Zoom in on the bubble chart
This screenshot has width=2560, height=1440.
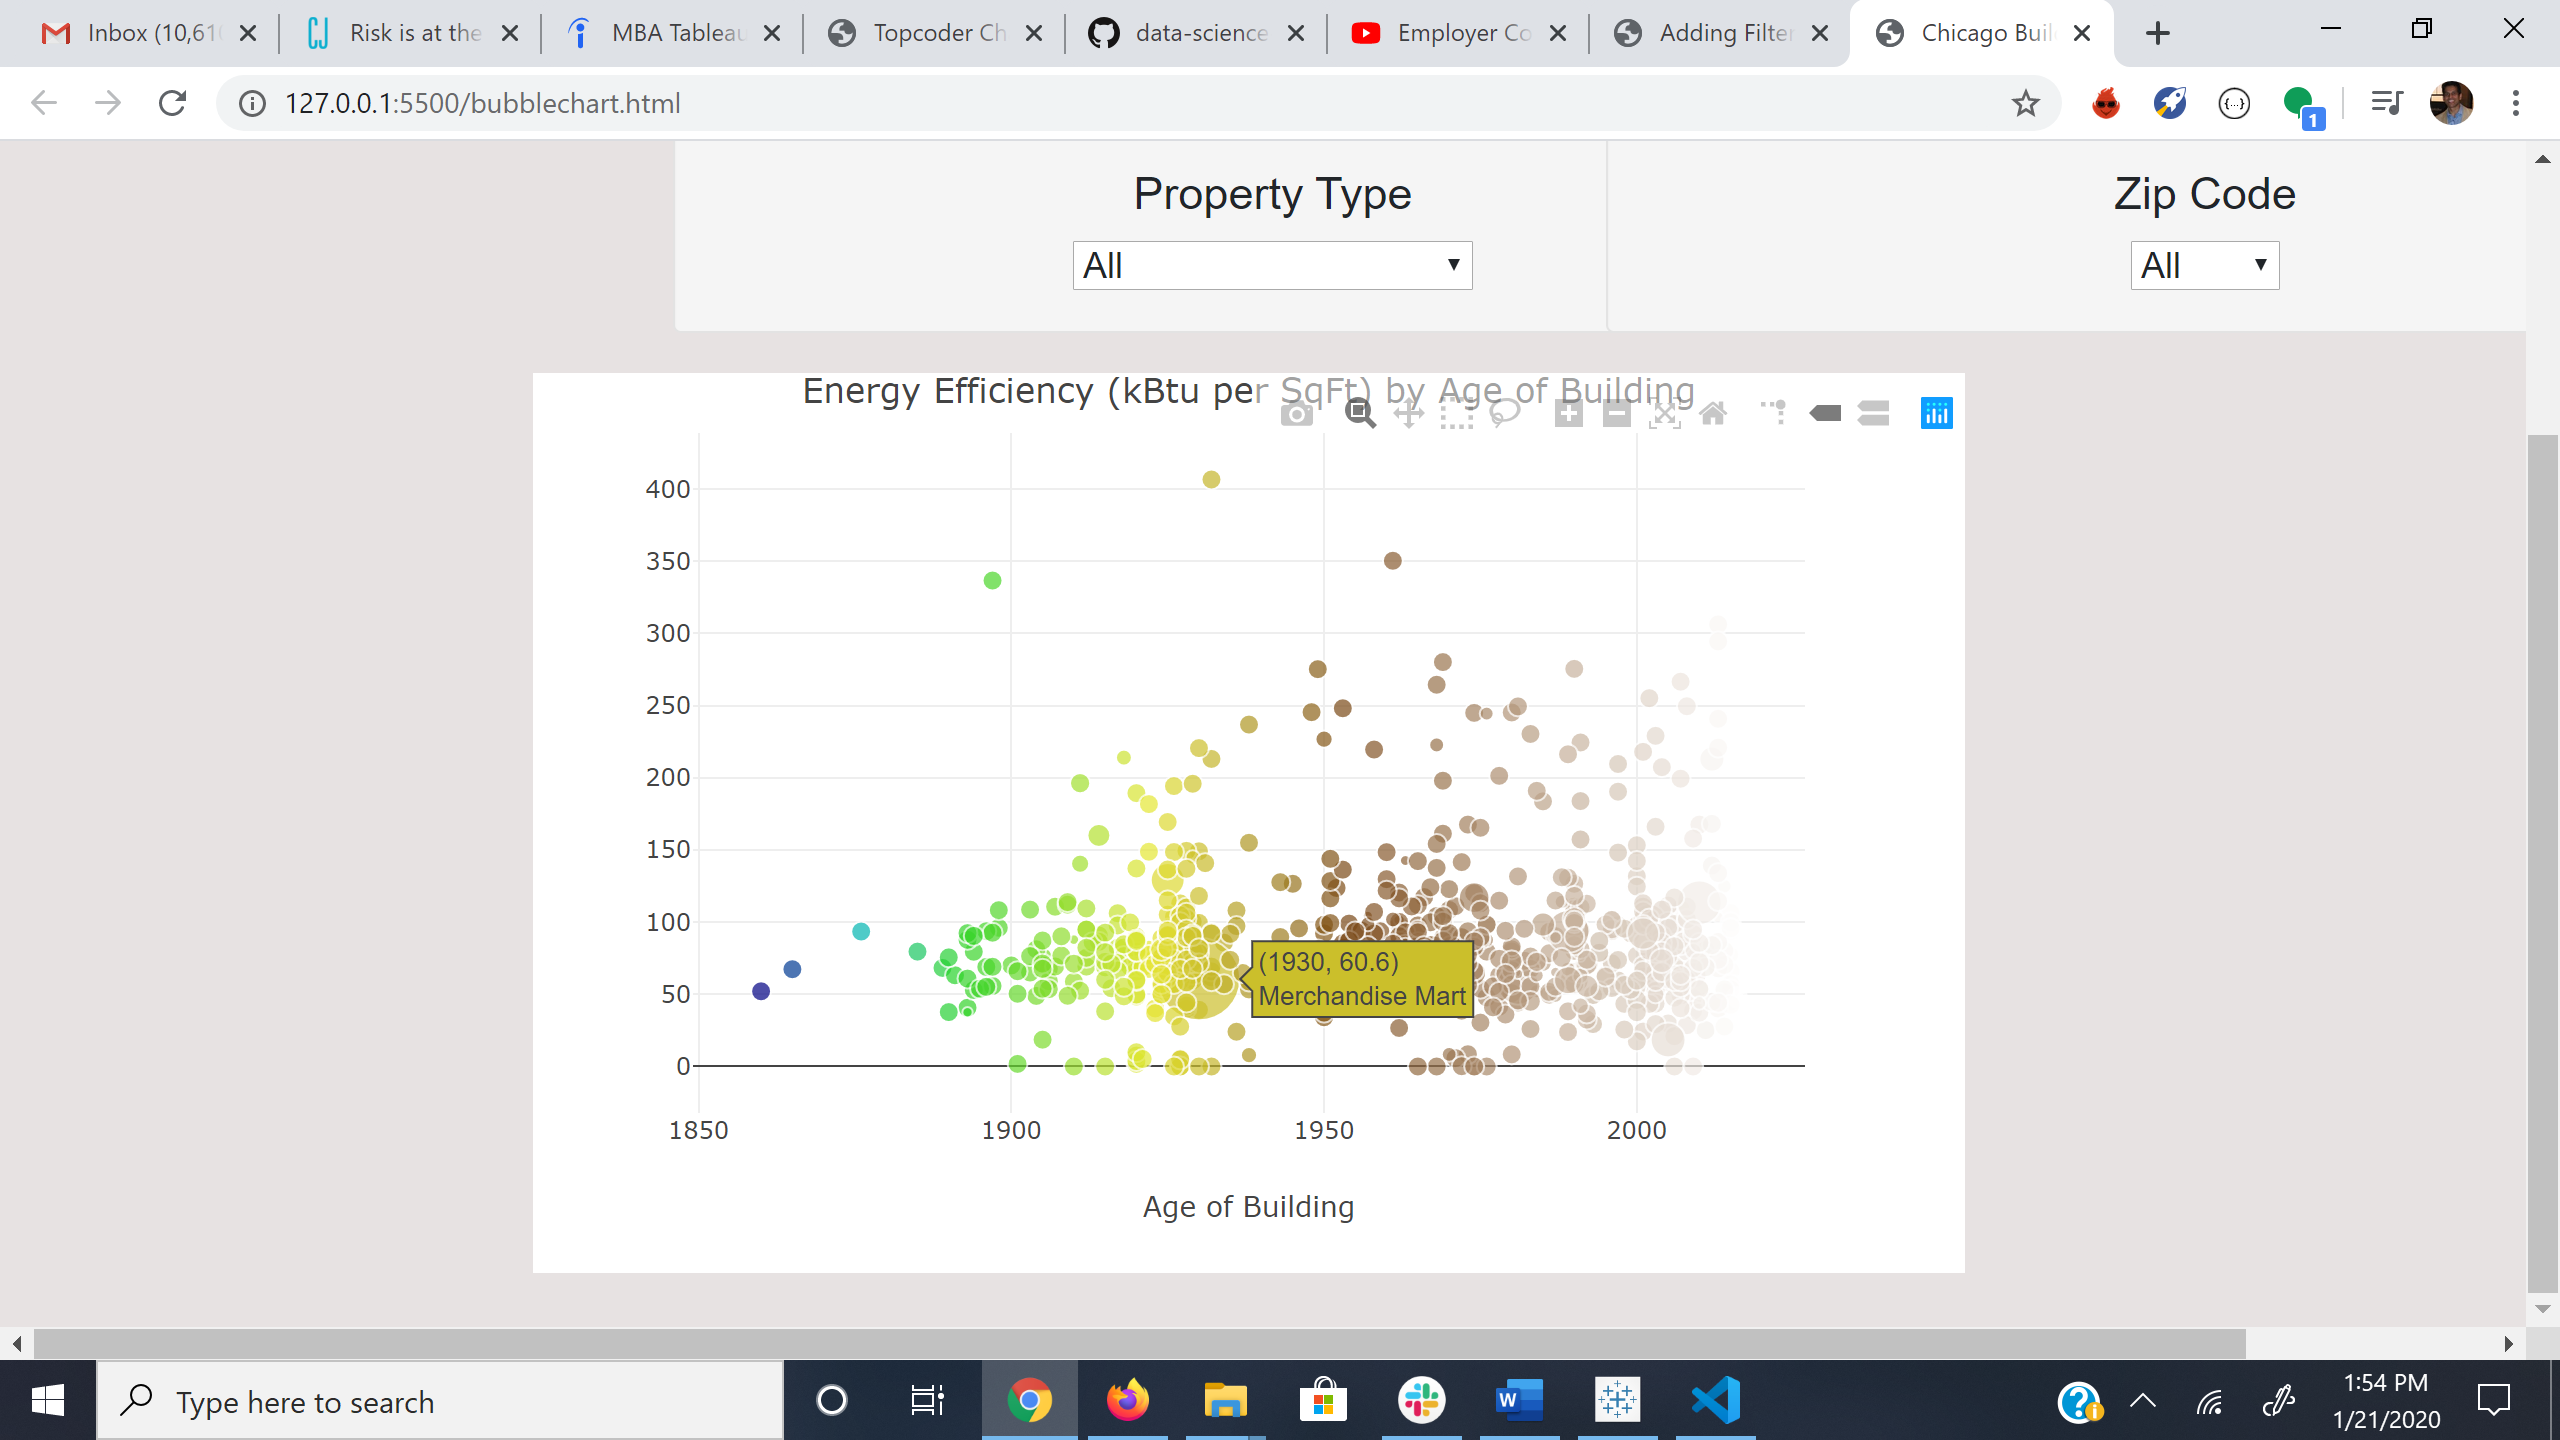coord(1567,413)
